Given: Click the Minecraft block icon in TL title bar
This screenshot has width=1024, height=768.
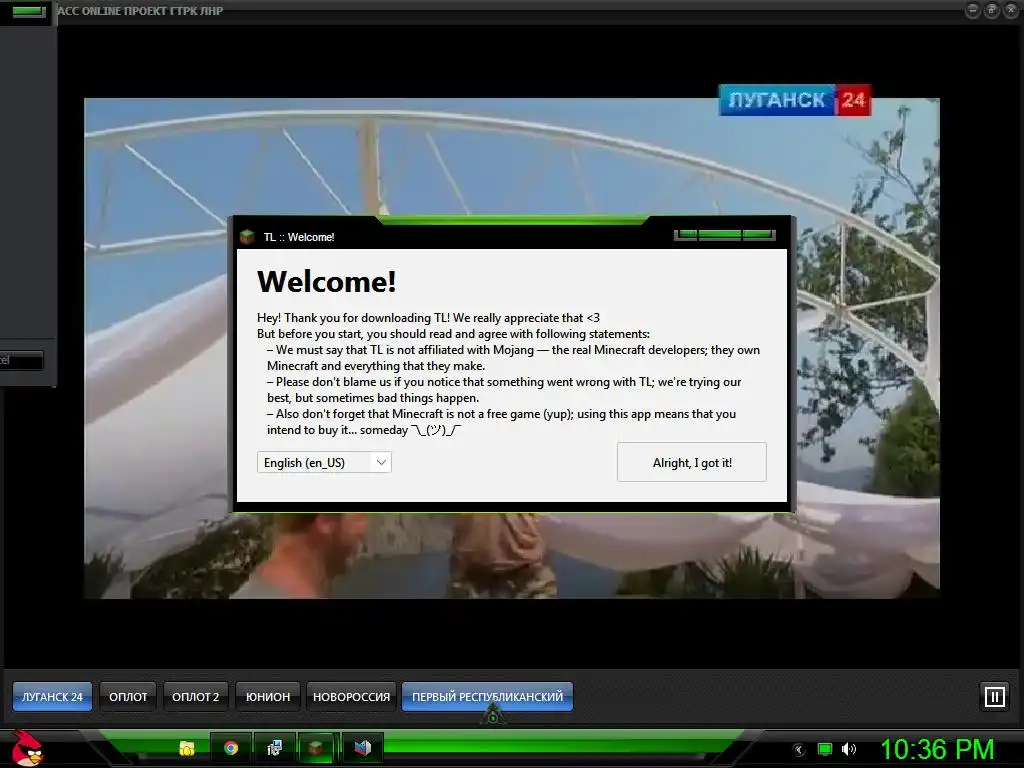Looking at the screenshot, I should [247, 236].
